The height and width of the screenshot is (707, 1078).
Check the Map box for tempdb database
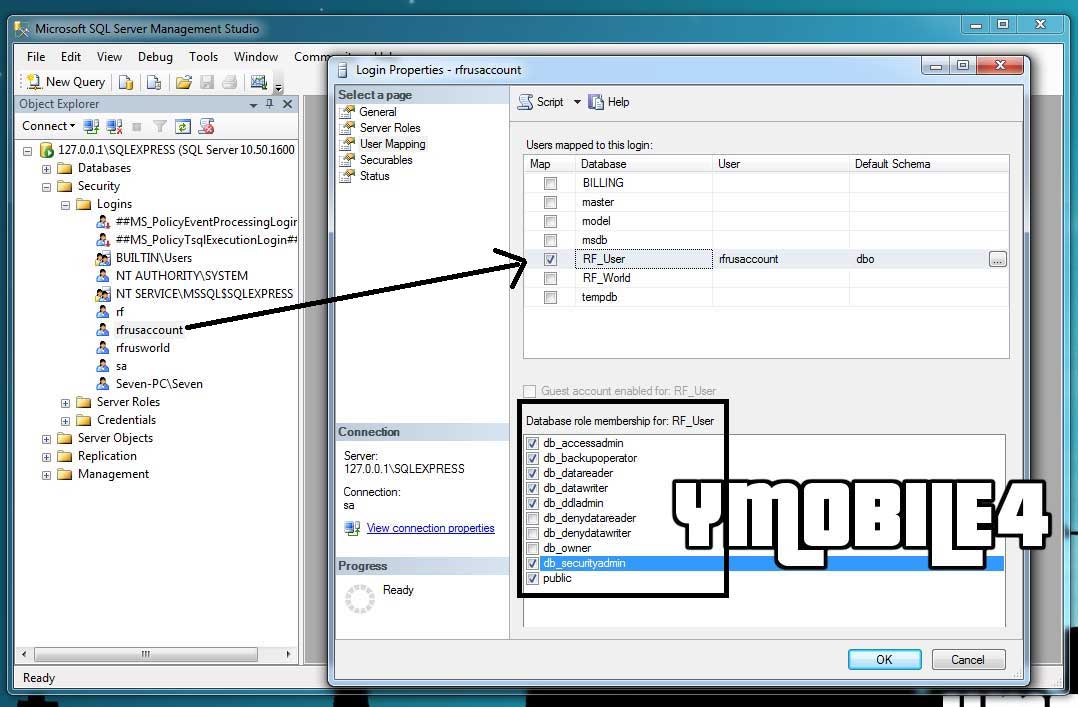[550, 297]
